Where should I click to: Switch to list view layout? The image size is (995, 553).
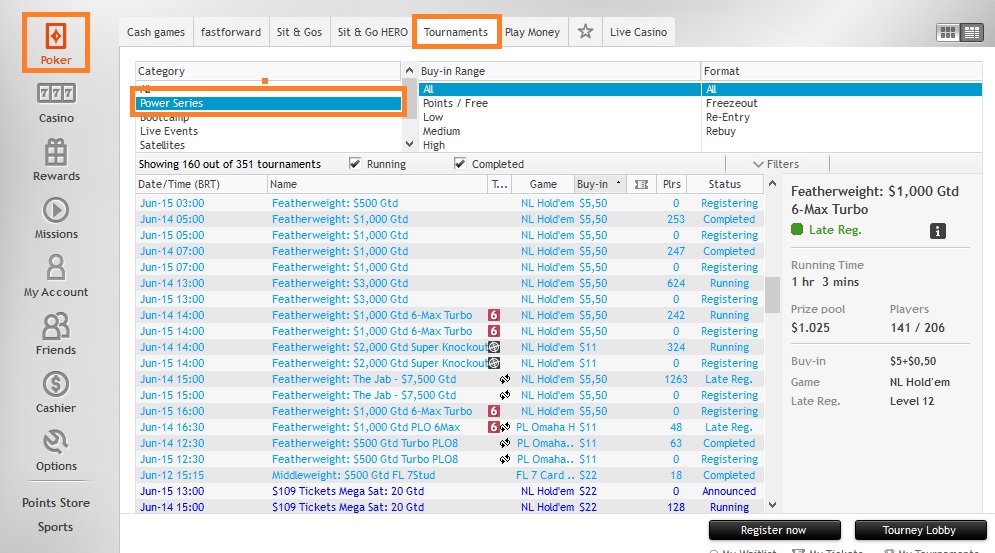tap(972, 32)
